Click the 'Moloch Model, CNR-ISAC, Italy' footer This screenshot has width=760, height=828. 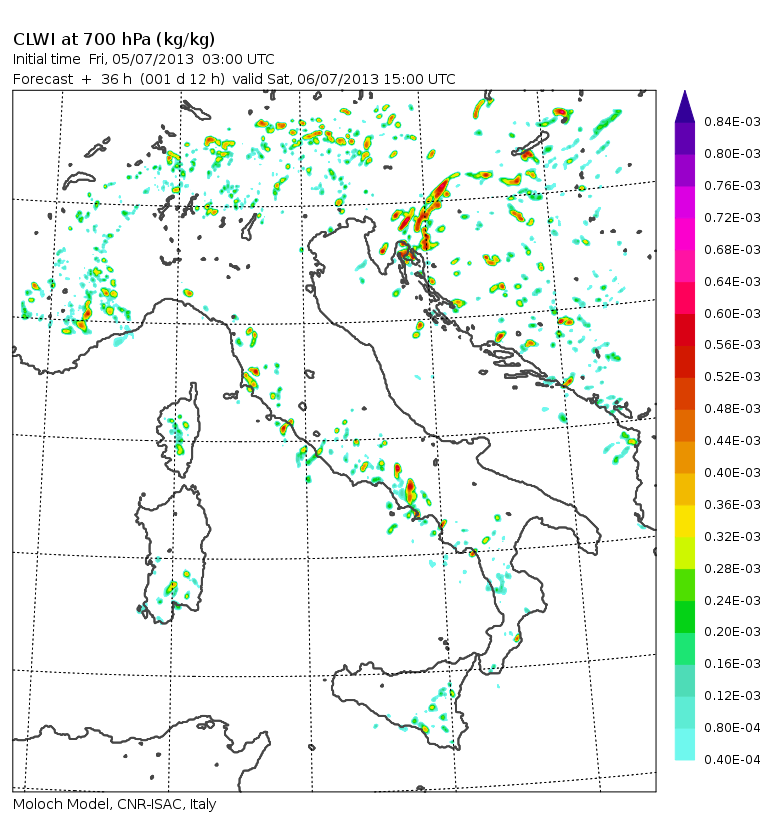[115, 804]
